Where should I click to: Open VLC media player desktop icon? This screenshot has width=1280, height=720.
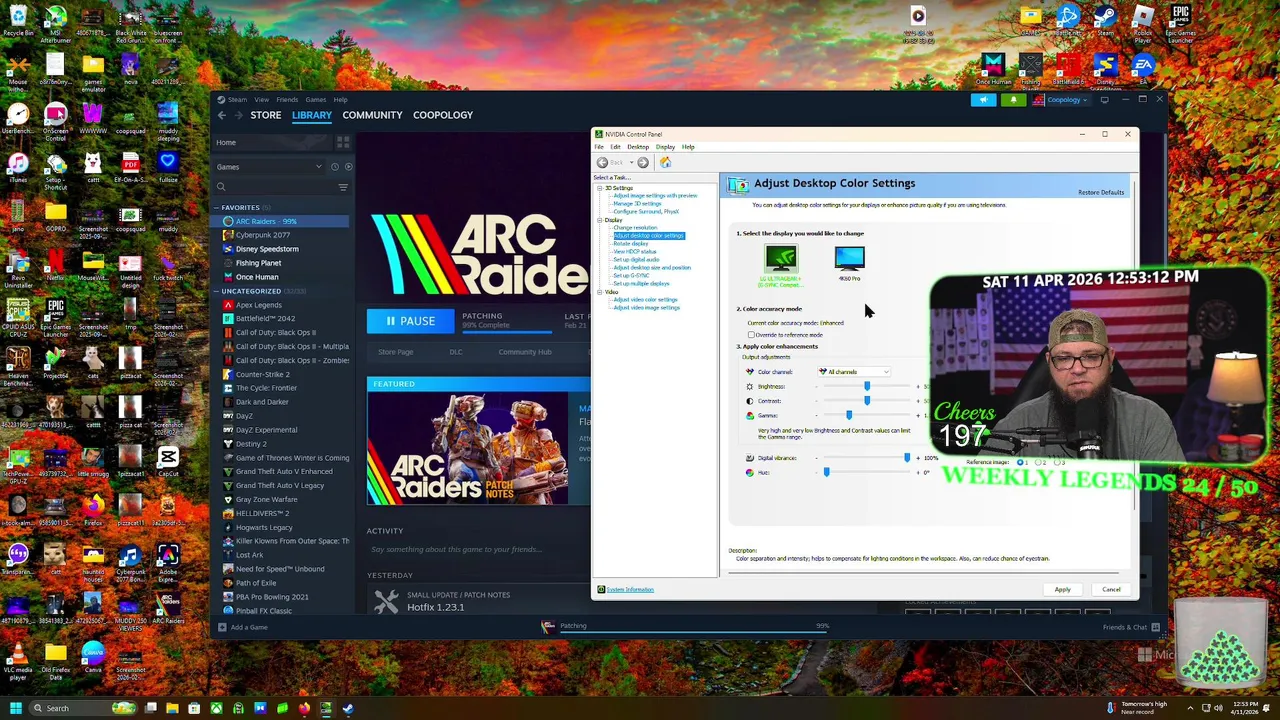click(18, 661)
